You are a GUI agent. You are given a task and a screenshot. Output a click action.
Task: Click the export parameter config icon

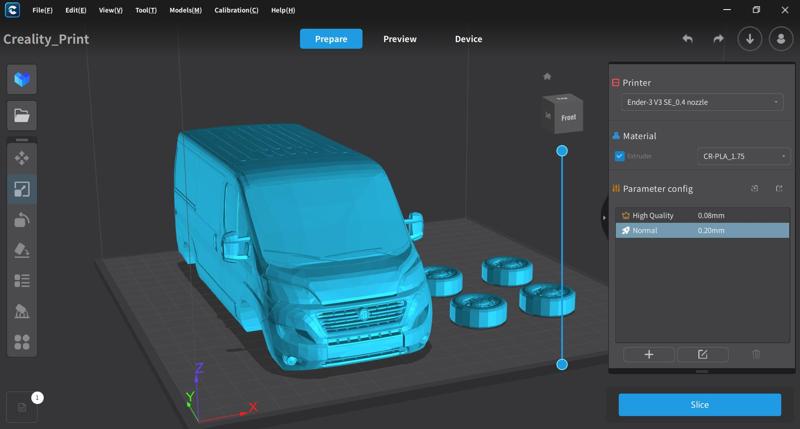[779, 188]
